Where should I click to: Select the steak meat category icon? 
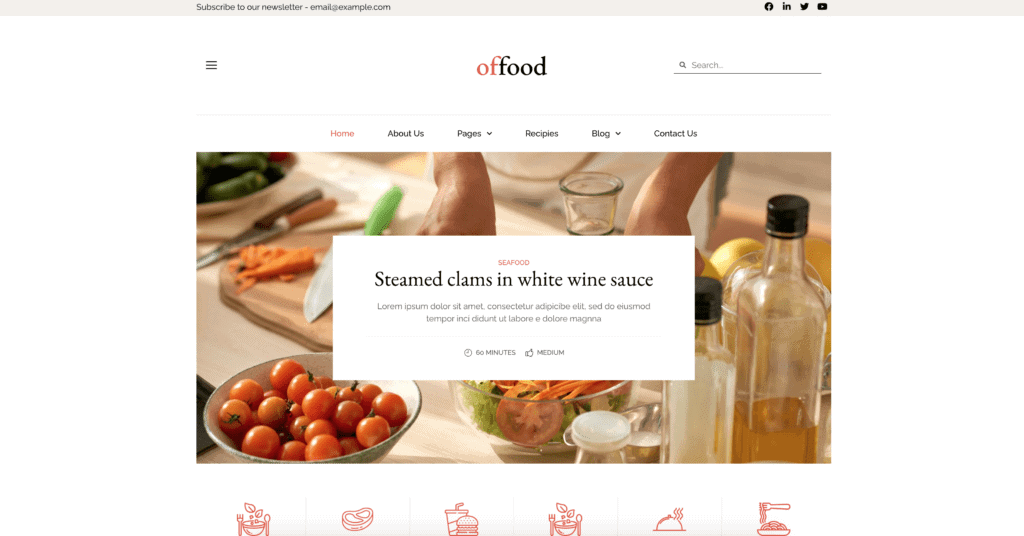pos(358,520)
